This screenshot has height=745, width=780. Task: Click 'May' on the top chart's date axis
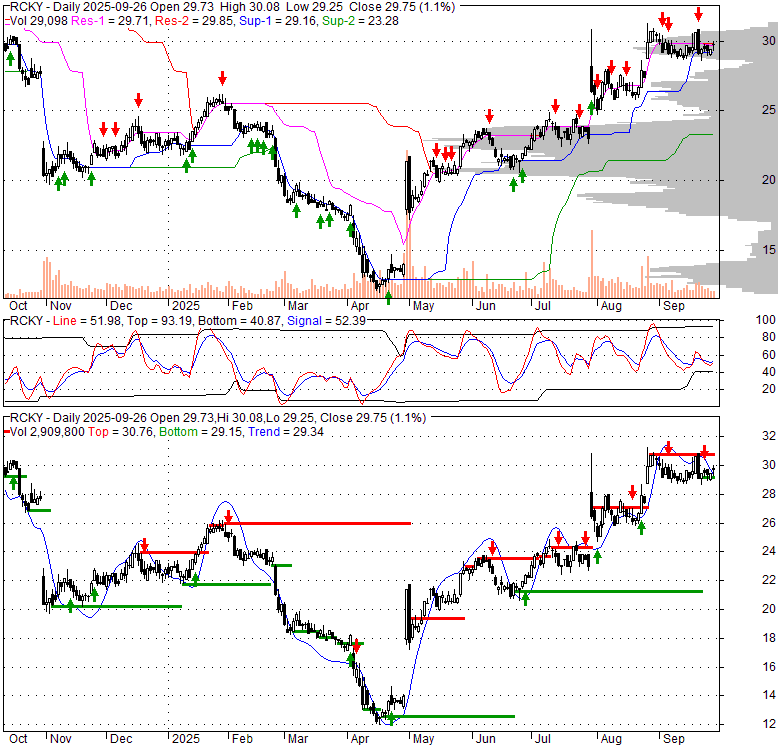tap(423, 306)
